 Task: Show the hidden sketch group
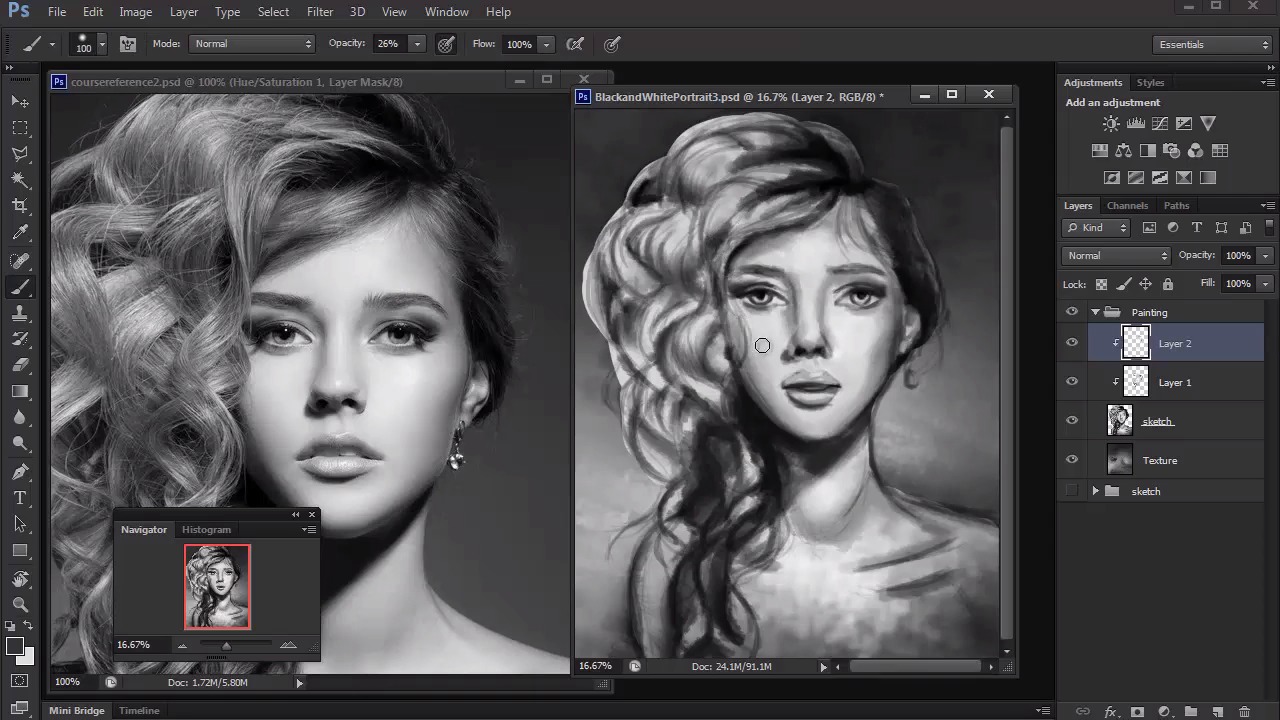tap(1072, 491)
